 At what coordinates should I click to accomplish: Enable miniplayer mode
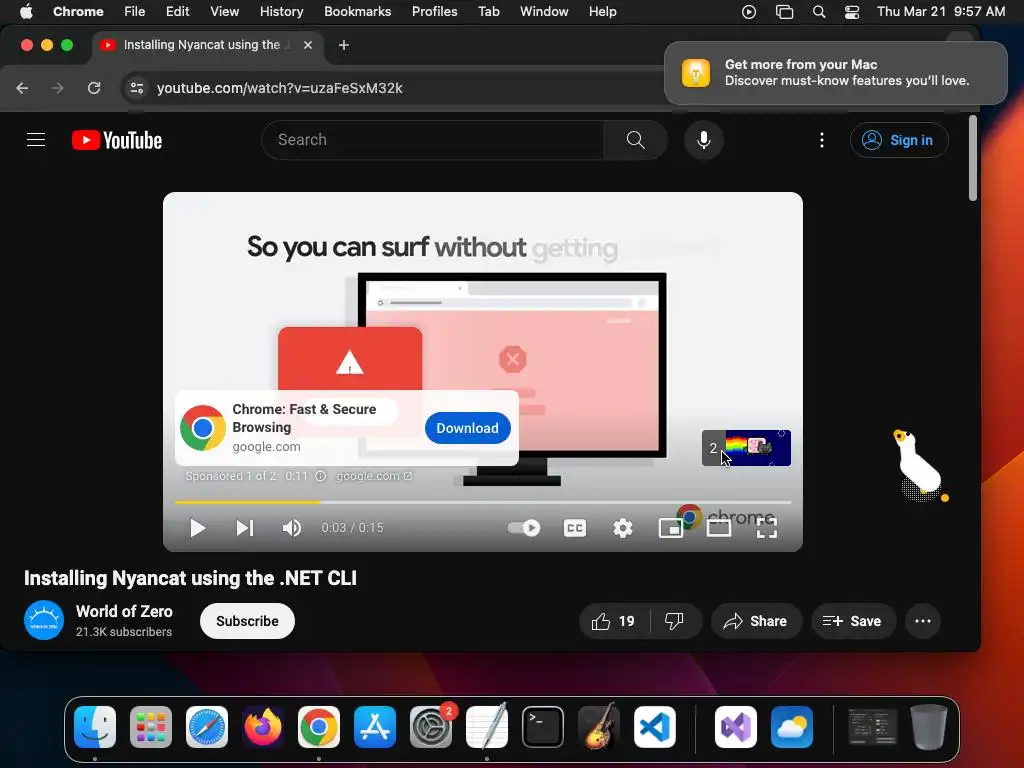coord(671,528)
